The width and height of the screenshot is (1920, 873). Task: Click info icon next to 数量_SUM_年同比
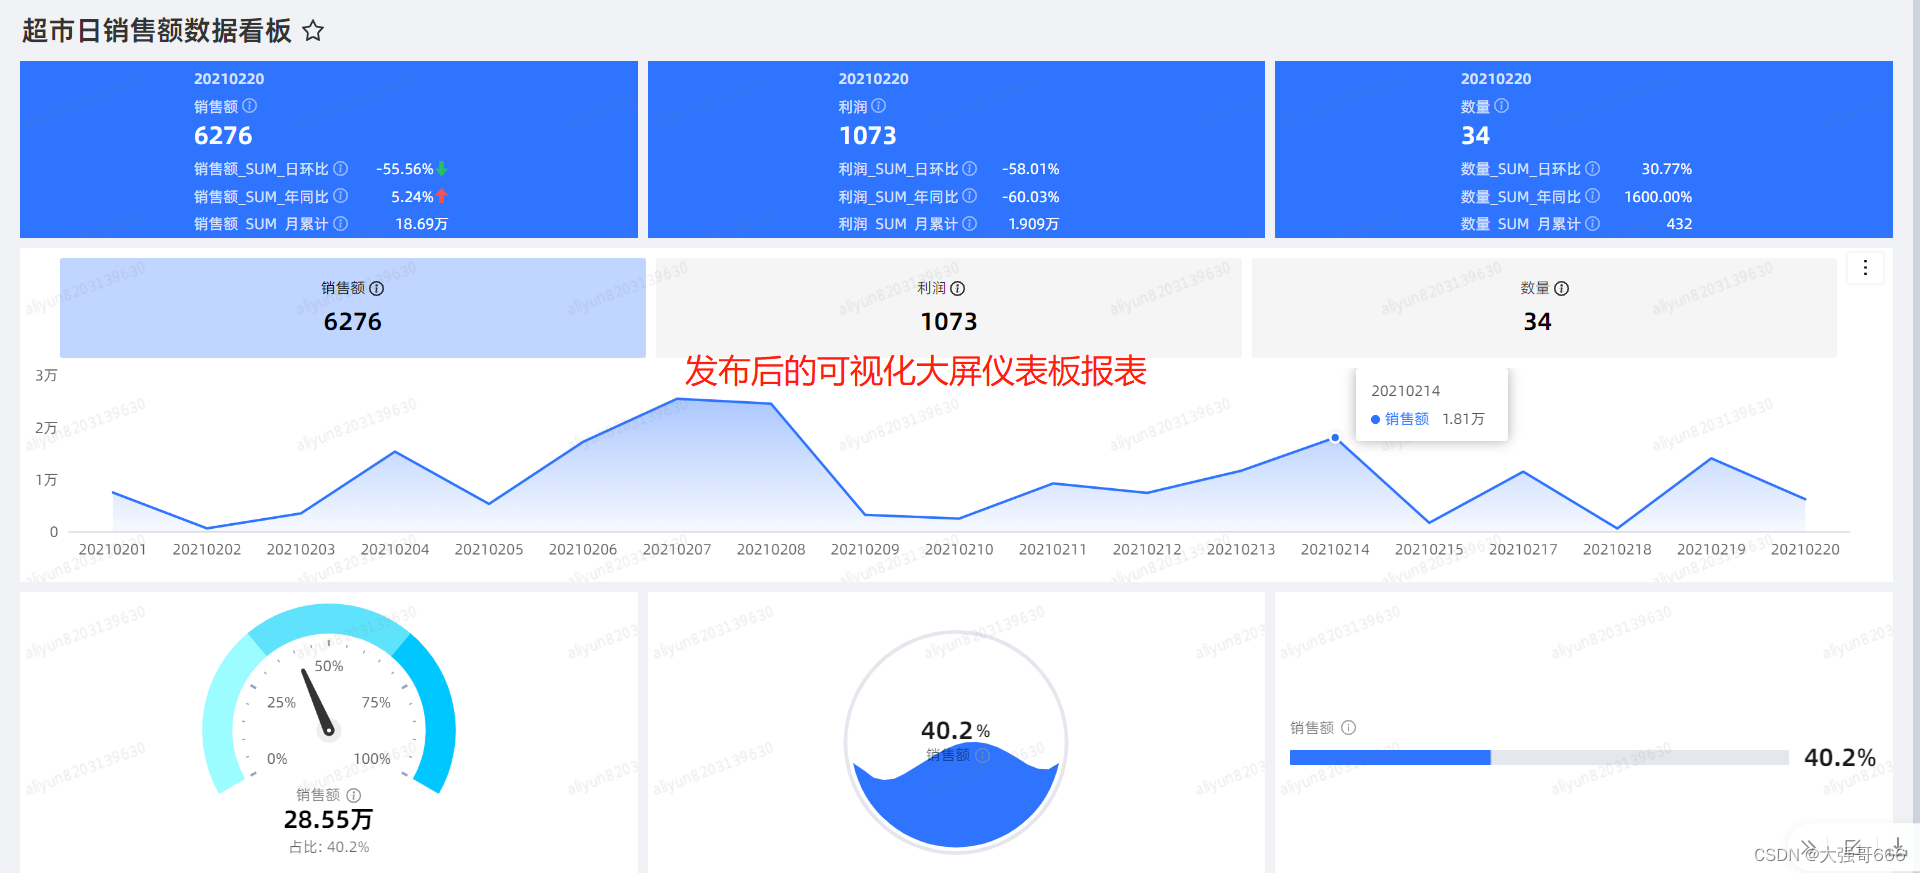[x=1593, y=196]
